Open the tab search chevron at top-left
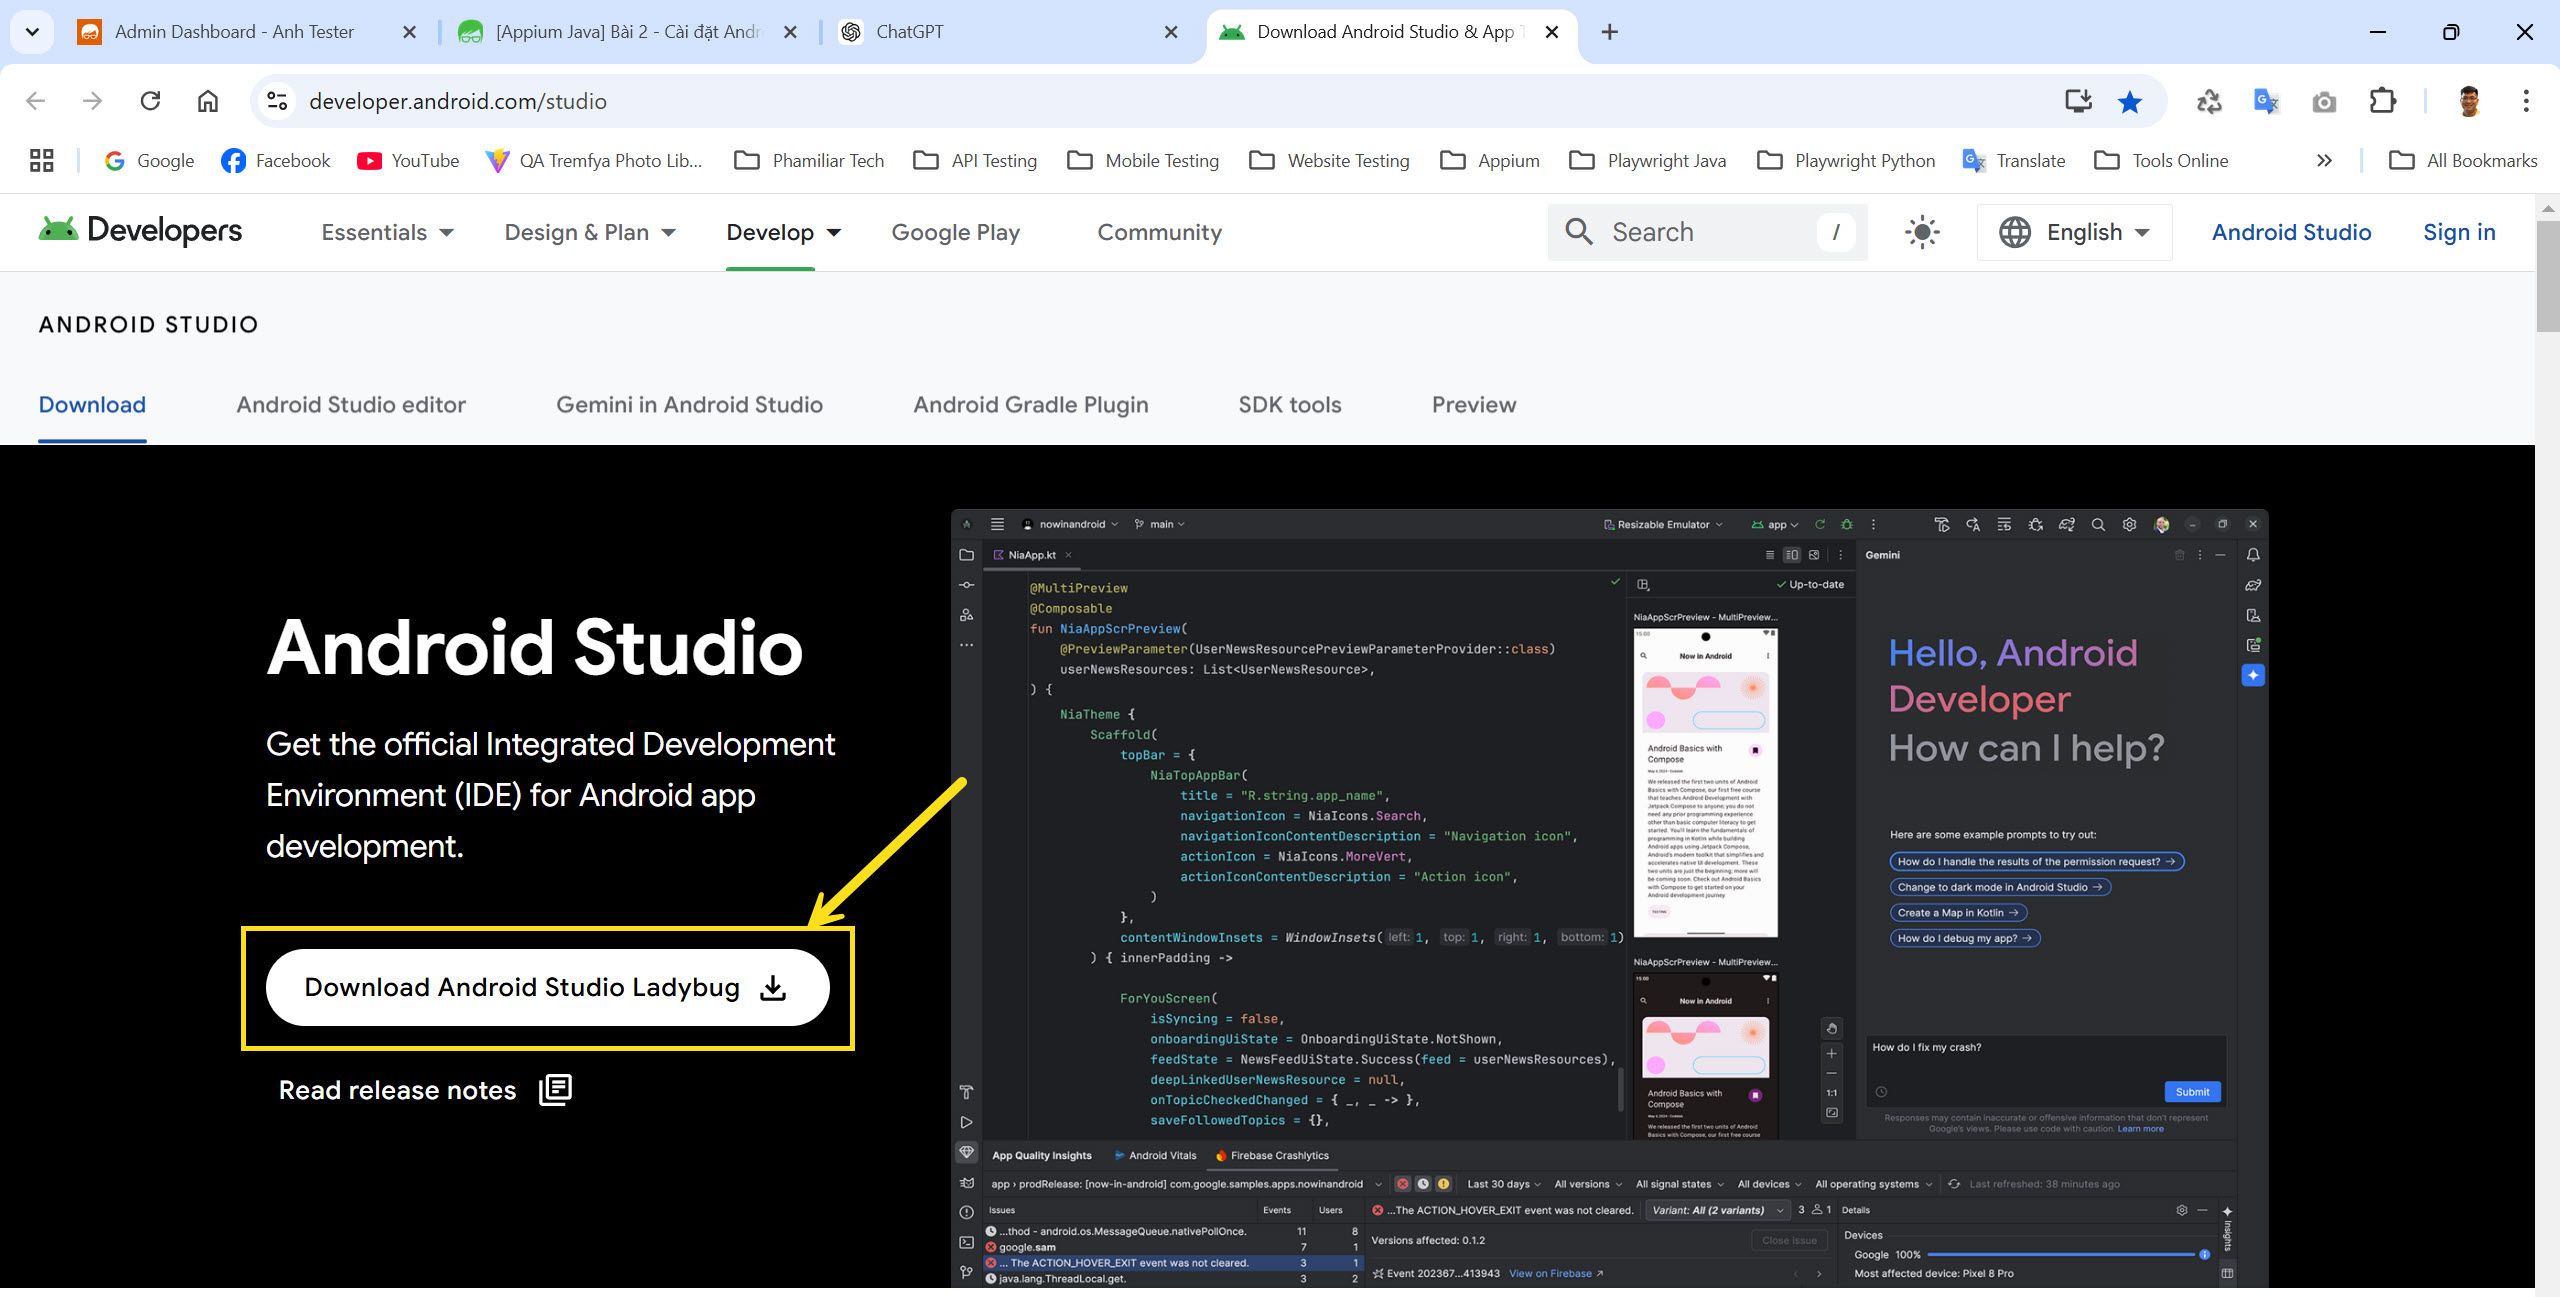 click(32, 32)
